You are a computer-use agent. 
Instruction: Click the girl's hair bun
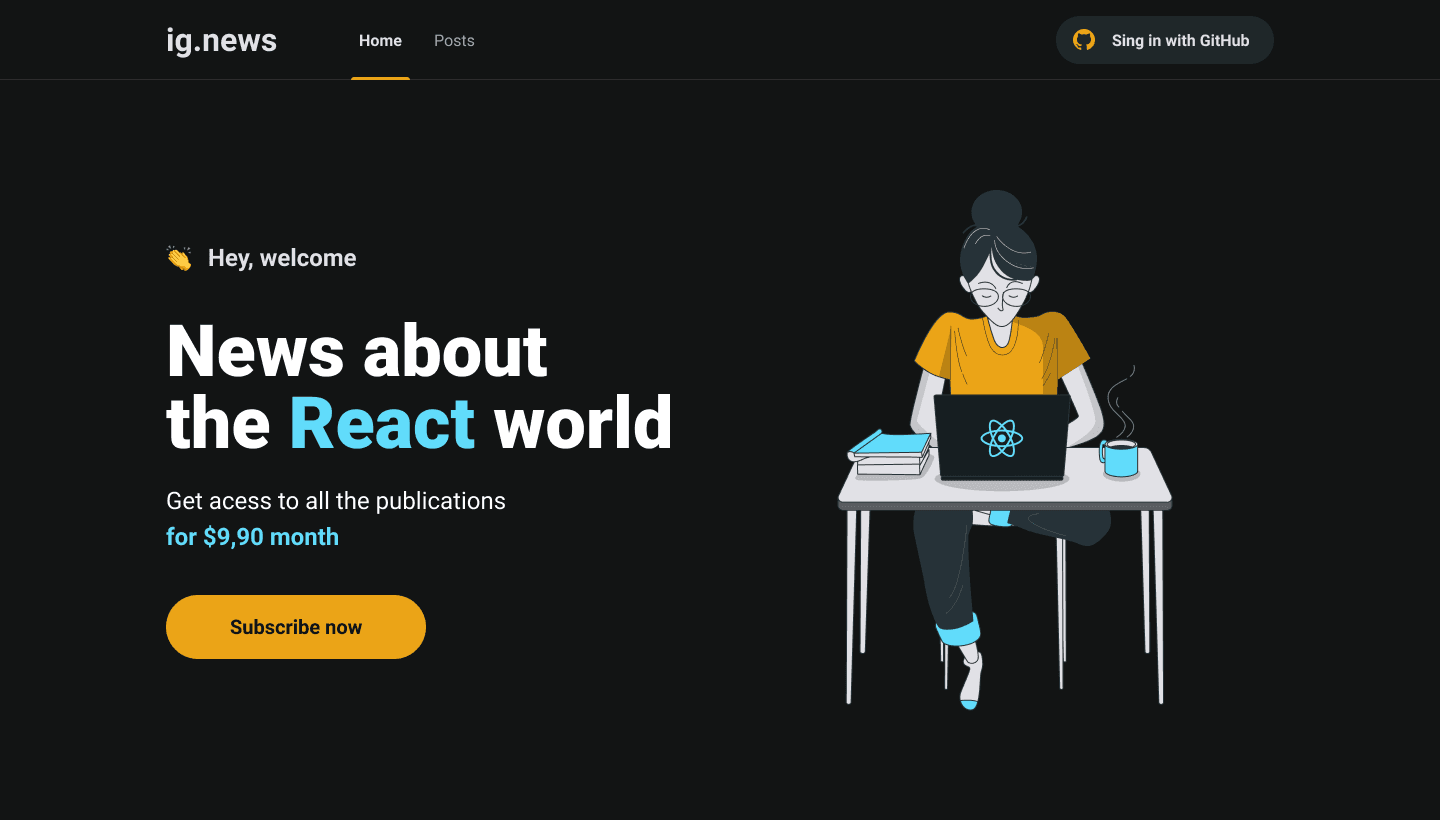997,209
